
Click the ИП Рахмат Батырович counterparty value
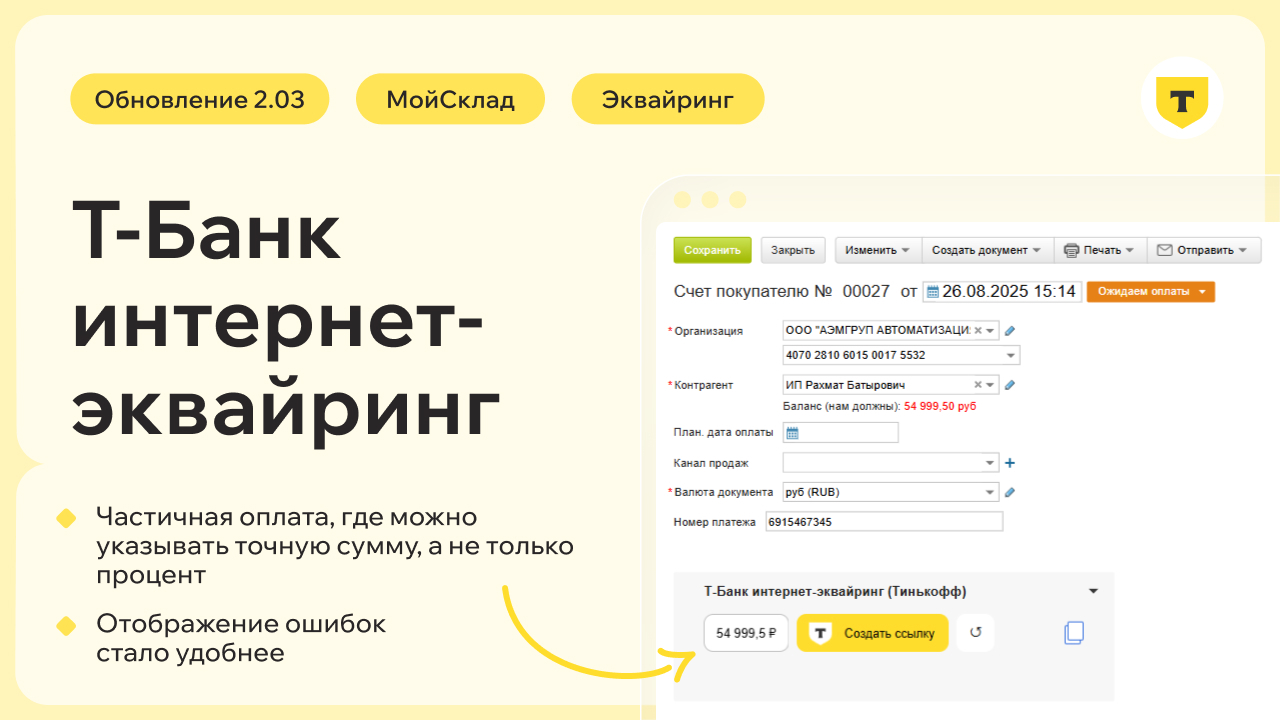pyautogui.click(x=846, y=385)
